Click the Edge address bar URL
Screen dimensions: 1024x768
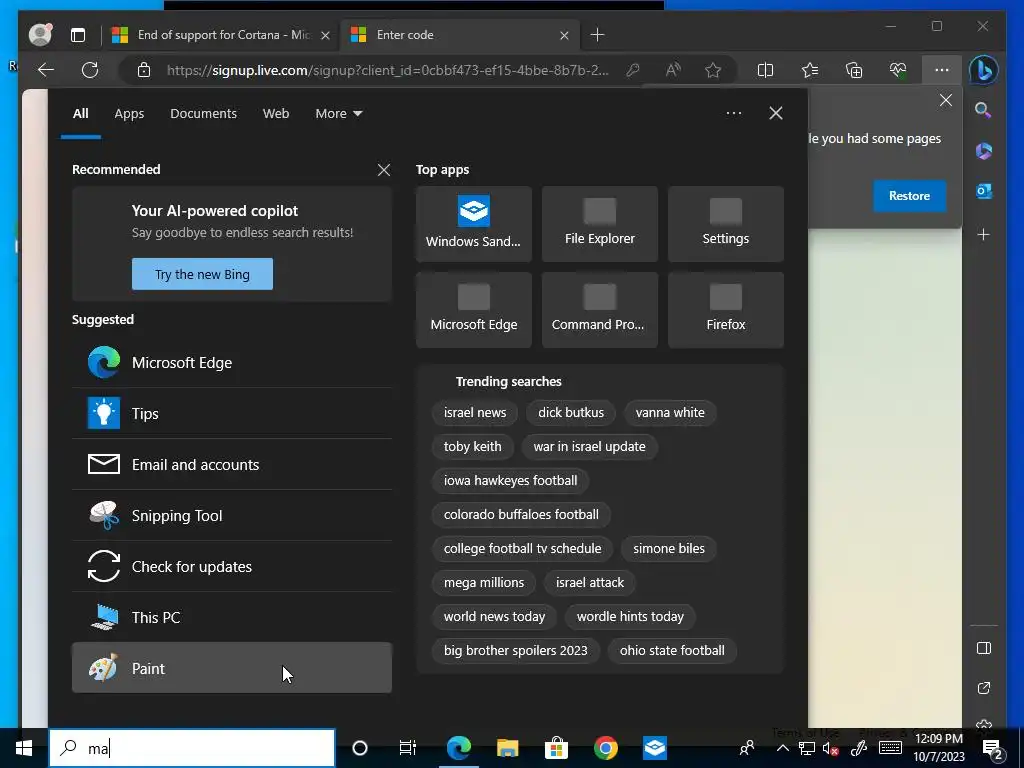coord(387,70)
